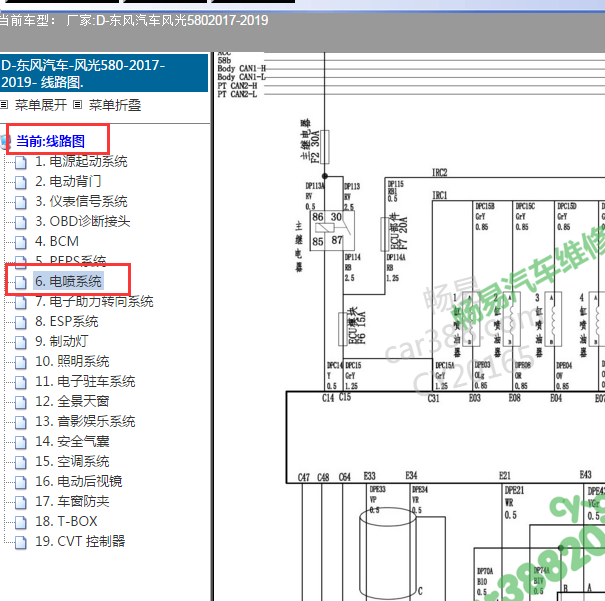The width and height of the screenshot is (605, 601).
Task: Click page icon beside 13. 音影娱乐系统
Action: coord(21,423)
